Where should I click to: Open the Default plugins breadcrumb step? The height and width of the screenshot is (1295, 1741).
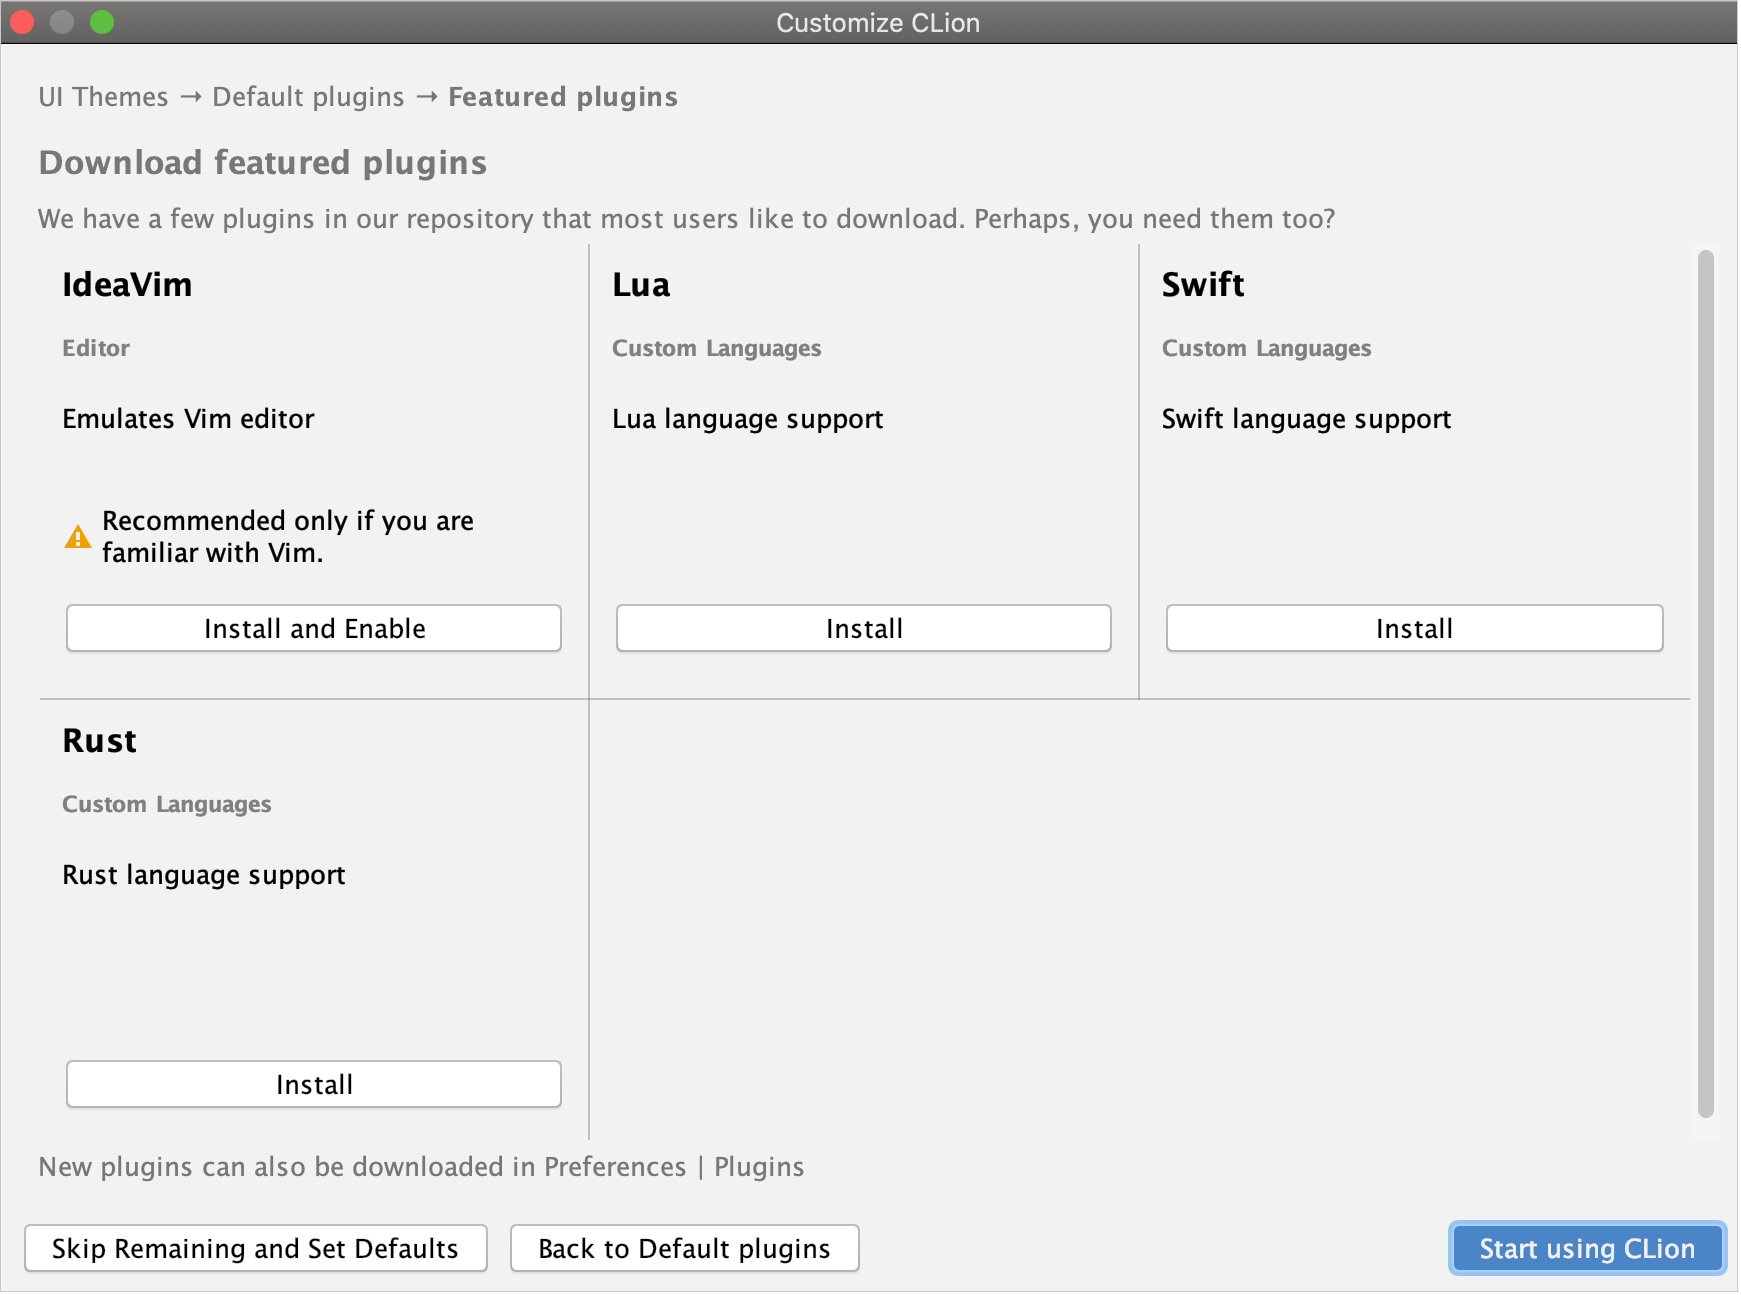308,97
